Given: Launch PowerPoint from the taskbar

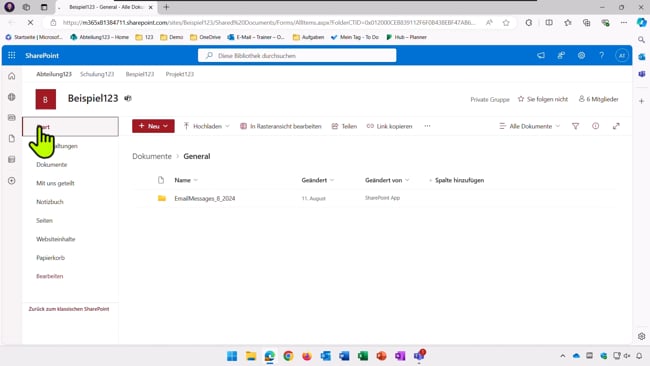Looking at the screenshot, I should click(381, 356).
